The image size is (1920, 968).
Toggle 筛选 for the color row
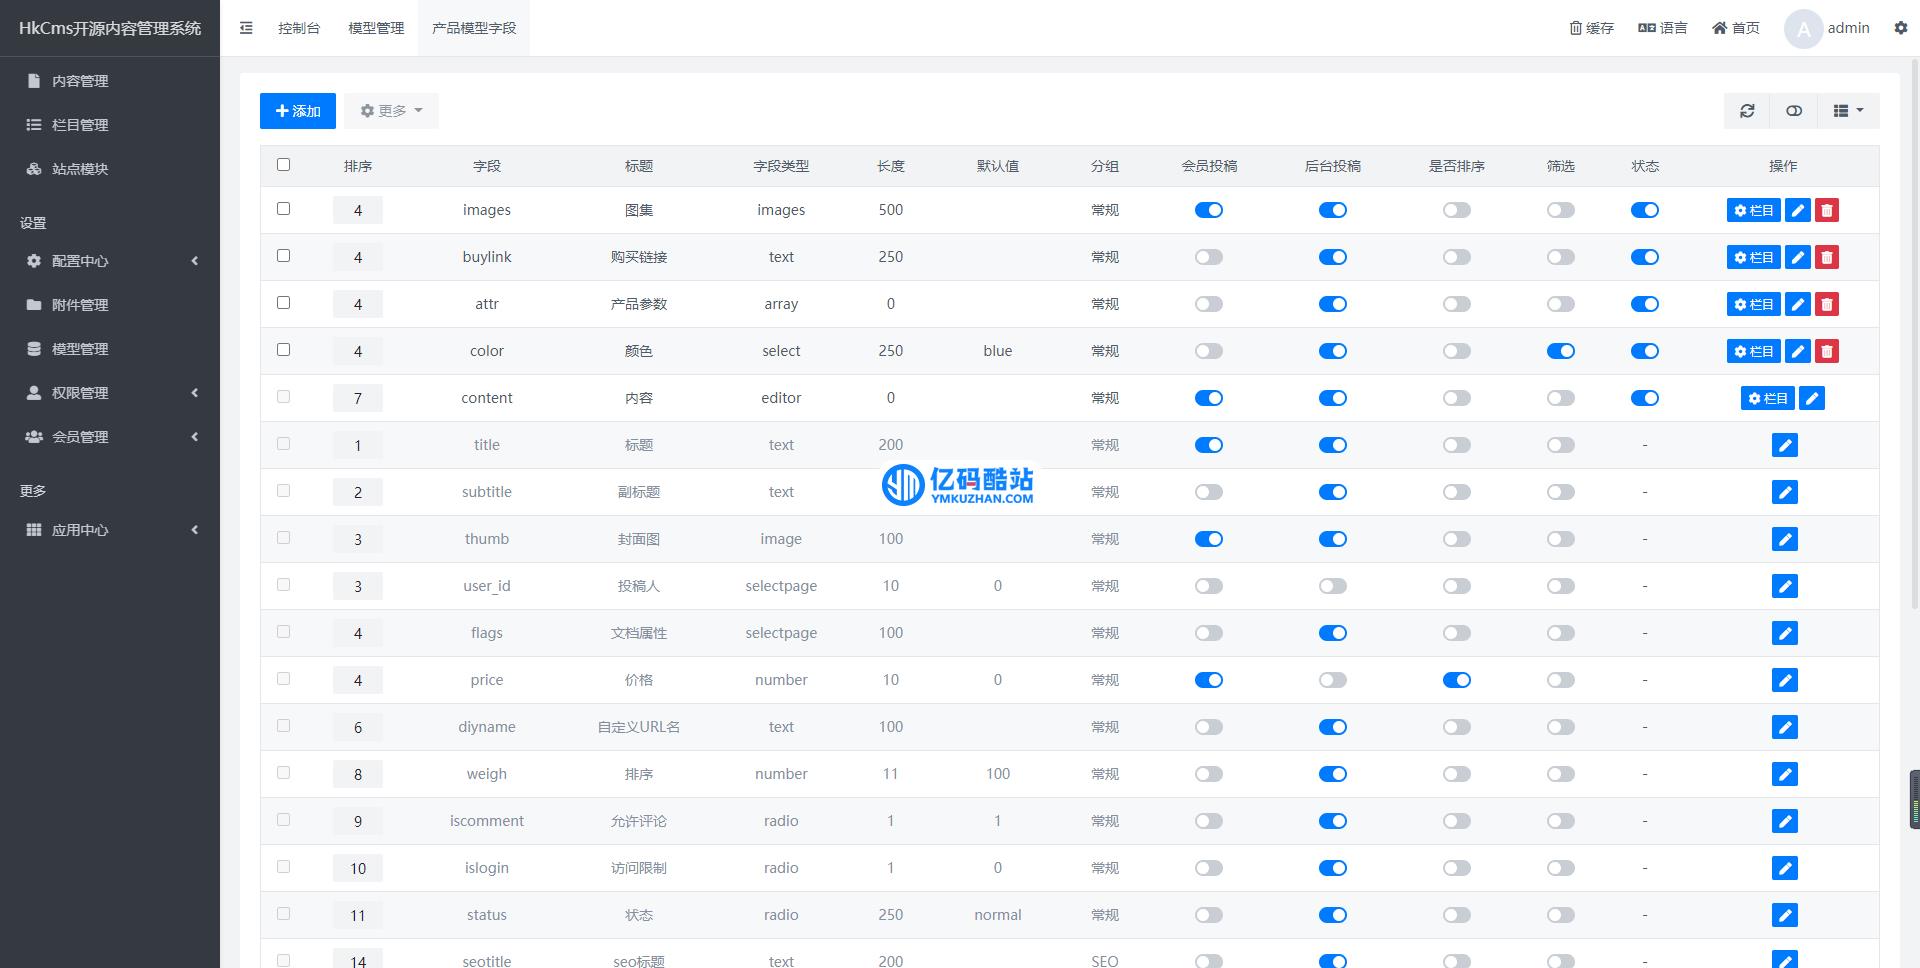click(x=1561, y=351)
